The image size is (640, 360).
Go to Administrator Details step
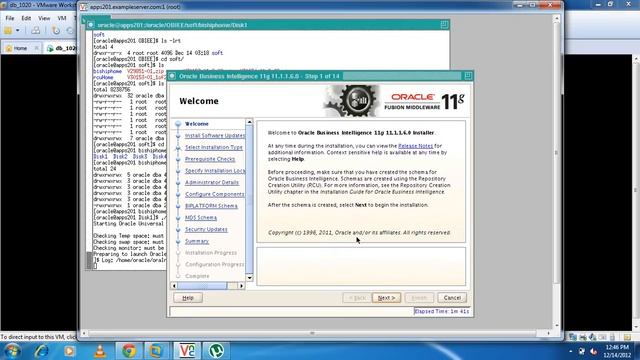point(212,182)
